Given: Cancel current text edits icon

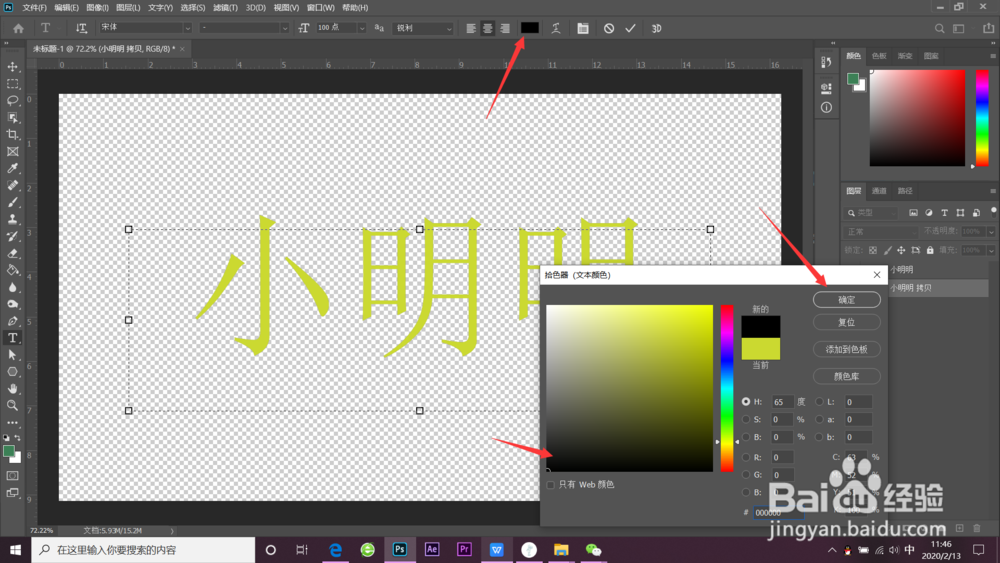Looking at the screenshot, I should pyautogui.click(x=609, y=28).
